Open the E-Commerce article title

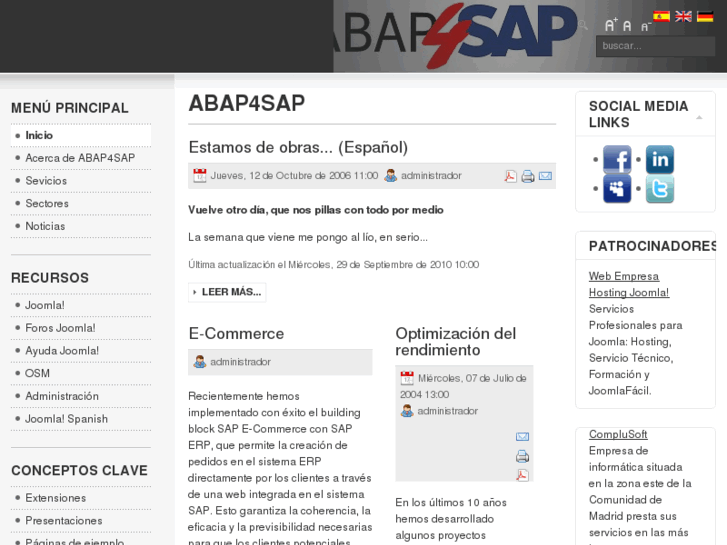pyautogui.click(x=236, y=333)
